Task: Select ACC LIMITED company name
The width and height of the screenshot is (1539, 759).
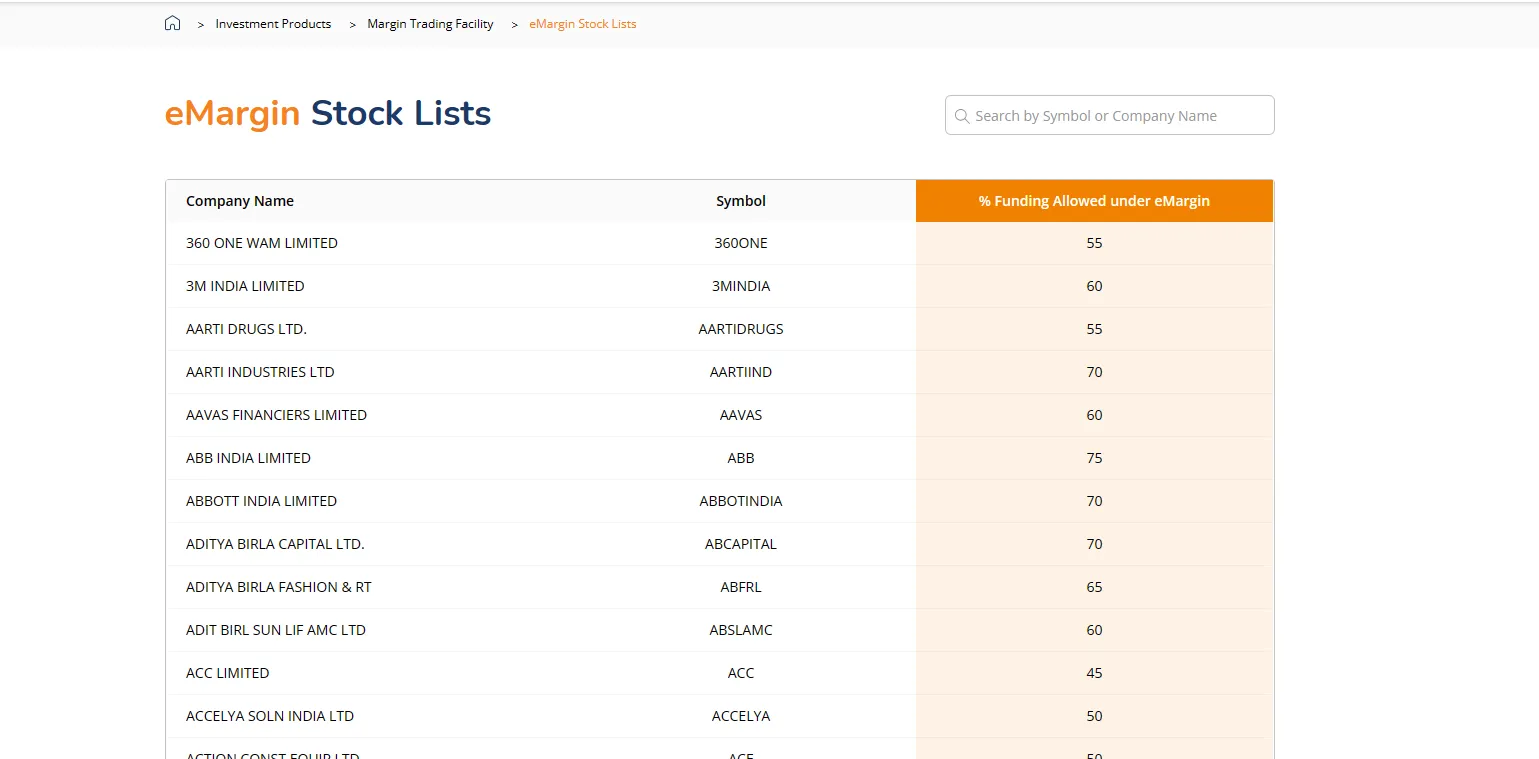Action: (x=228, y=673)
